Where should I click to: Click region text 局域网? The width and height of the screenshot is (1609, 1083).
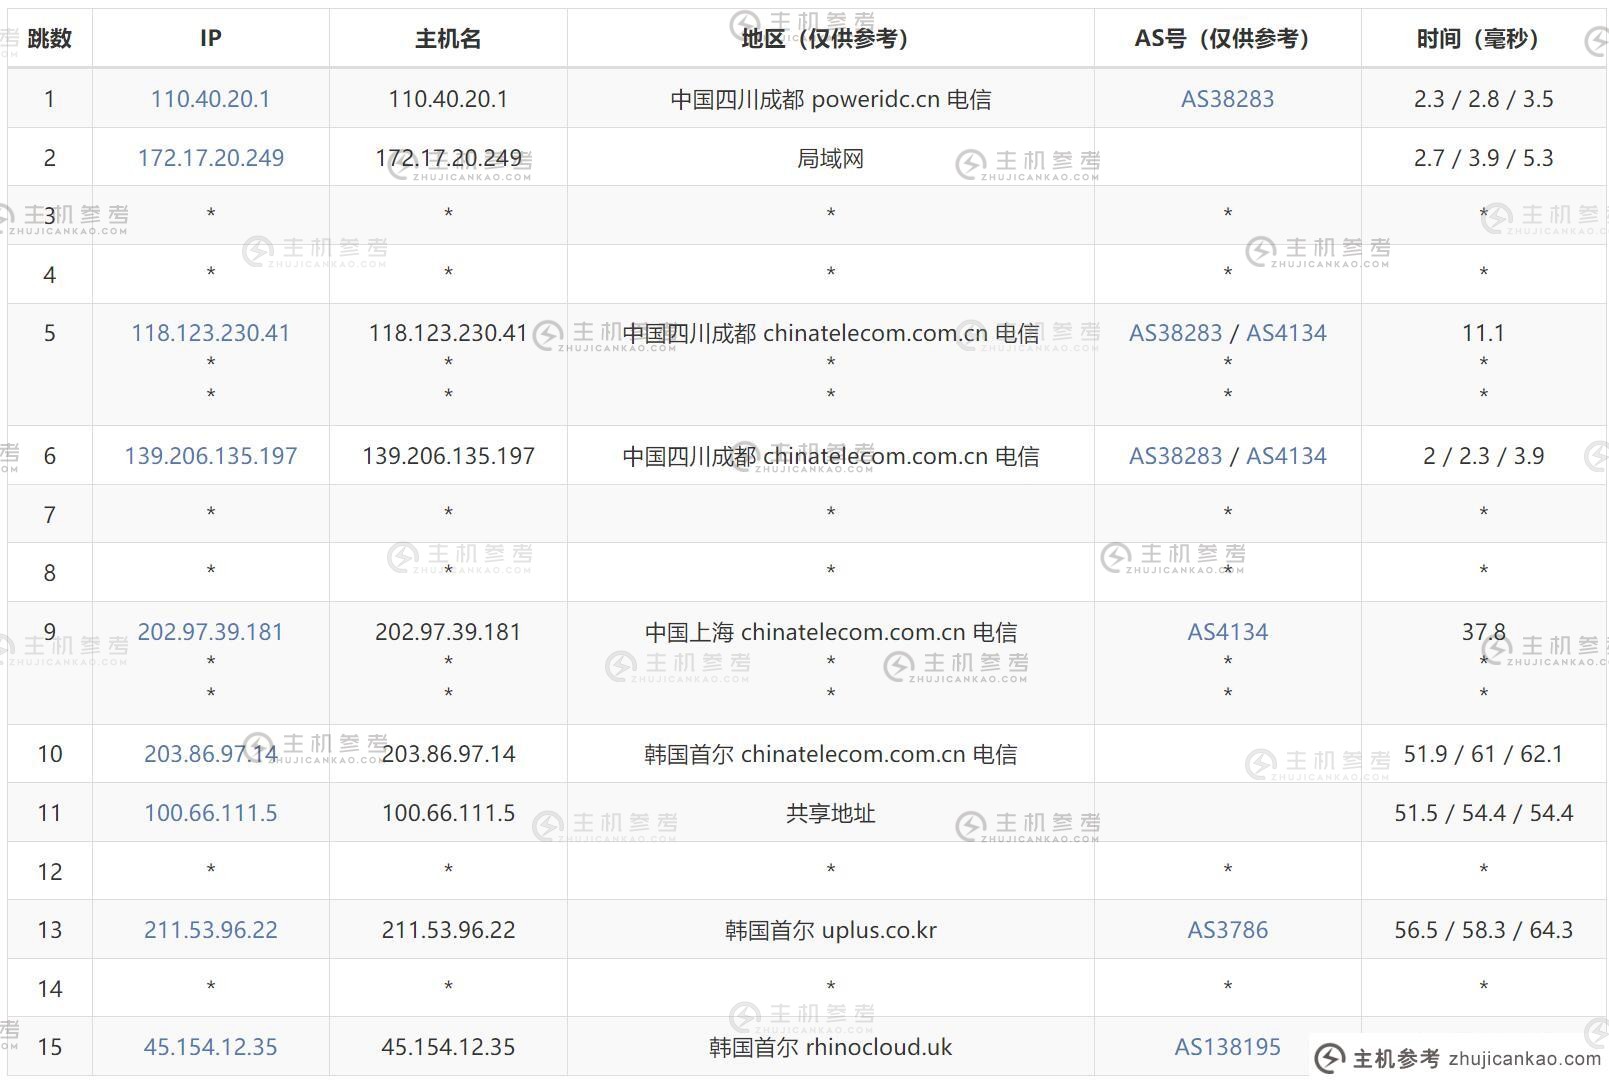[x=830, y=158]
